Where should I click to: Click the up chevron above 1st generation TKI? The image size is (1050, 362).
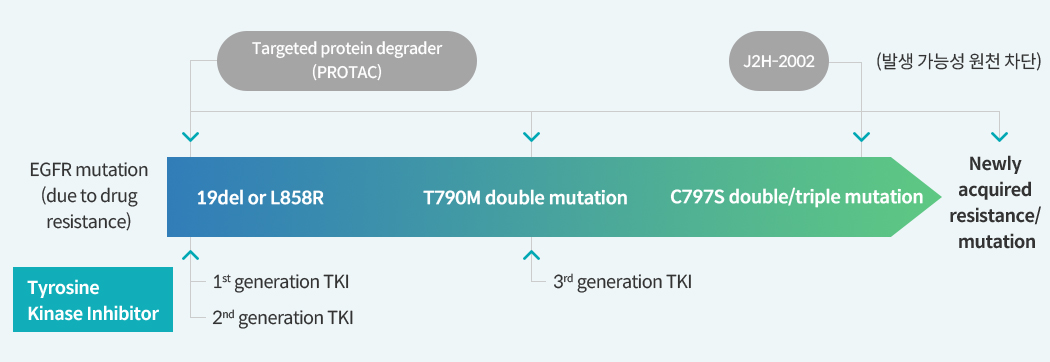tap(191, 254)
